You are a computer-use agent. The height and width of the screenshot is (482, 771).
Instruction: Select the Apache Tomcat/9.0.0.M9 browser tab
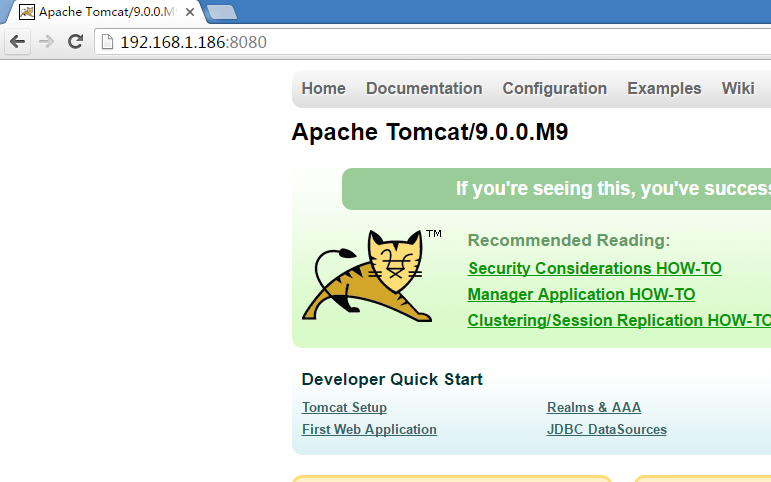pyautogui.click(x=103, y=12)
